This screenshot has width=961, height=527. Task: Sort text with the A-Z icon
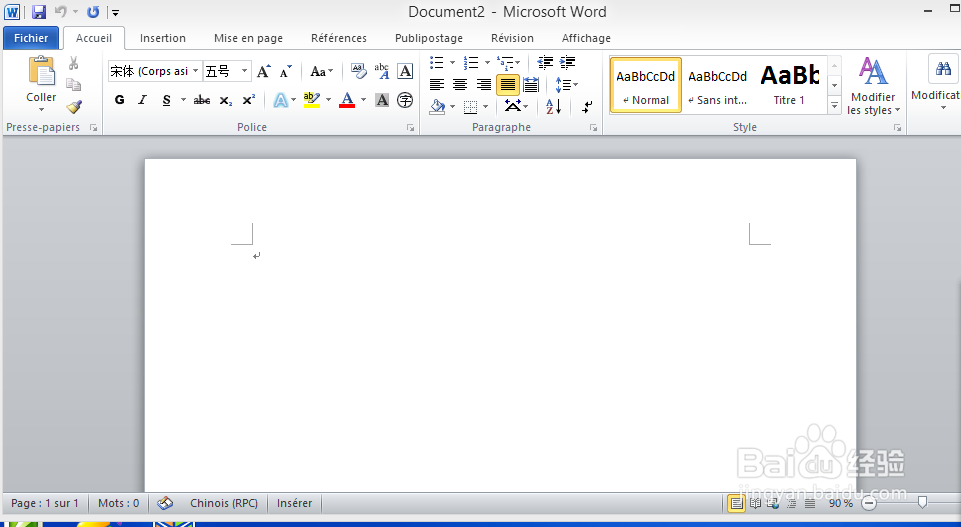point(553,107)
